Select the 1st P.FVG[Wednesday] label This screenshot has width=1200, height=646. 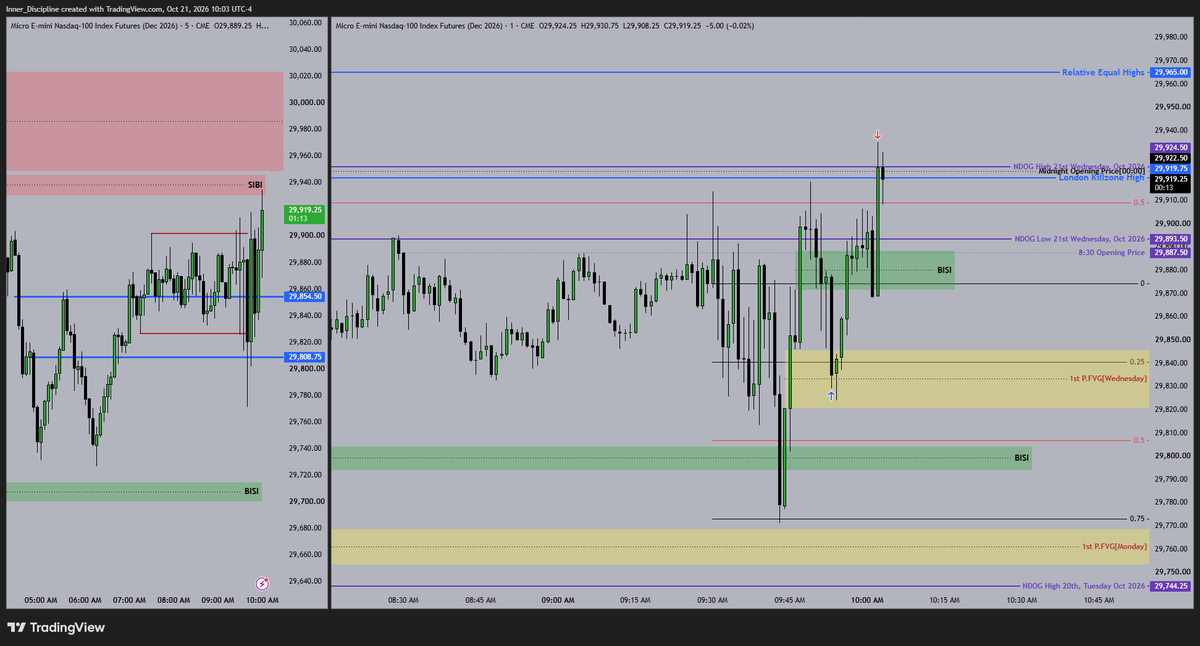coord(1106,378)
